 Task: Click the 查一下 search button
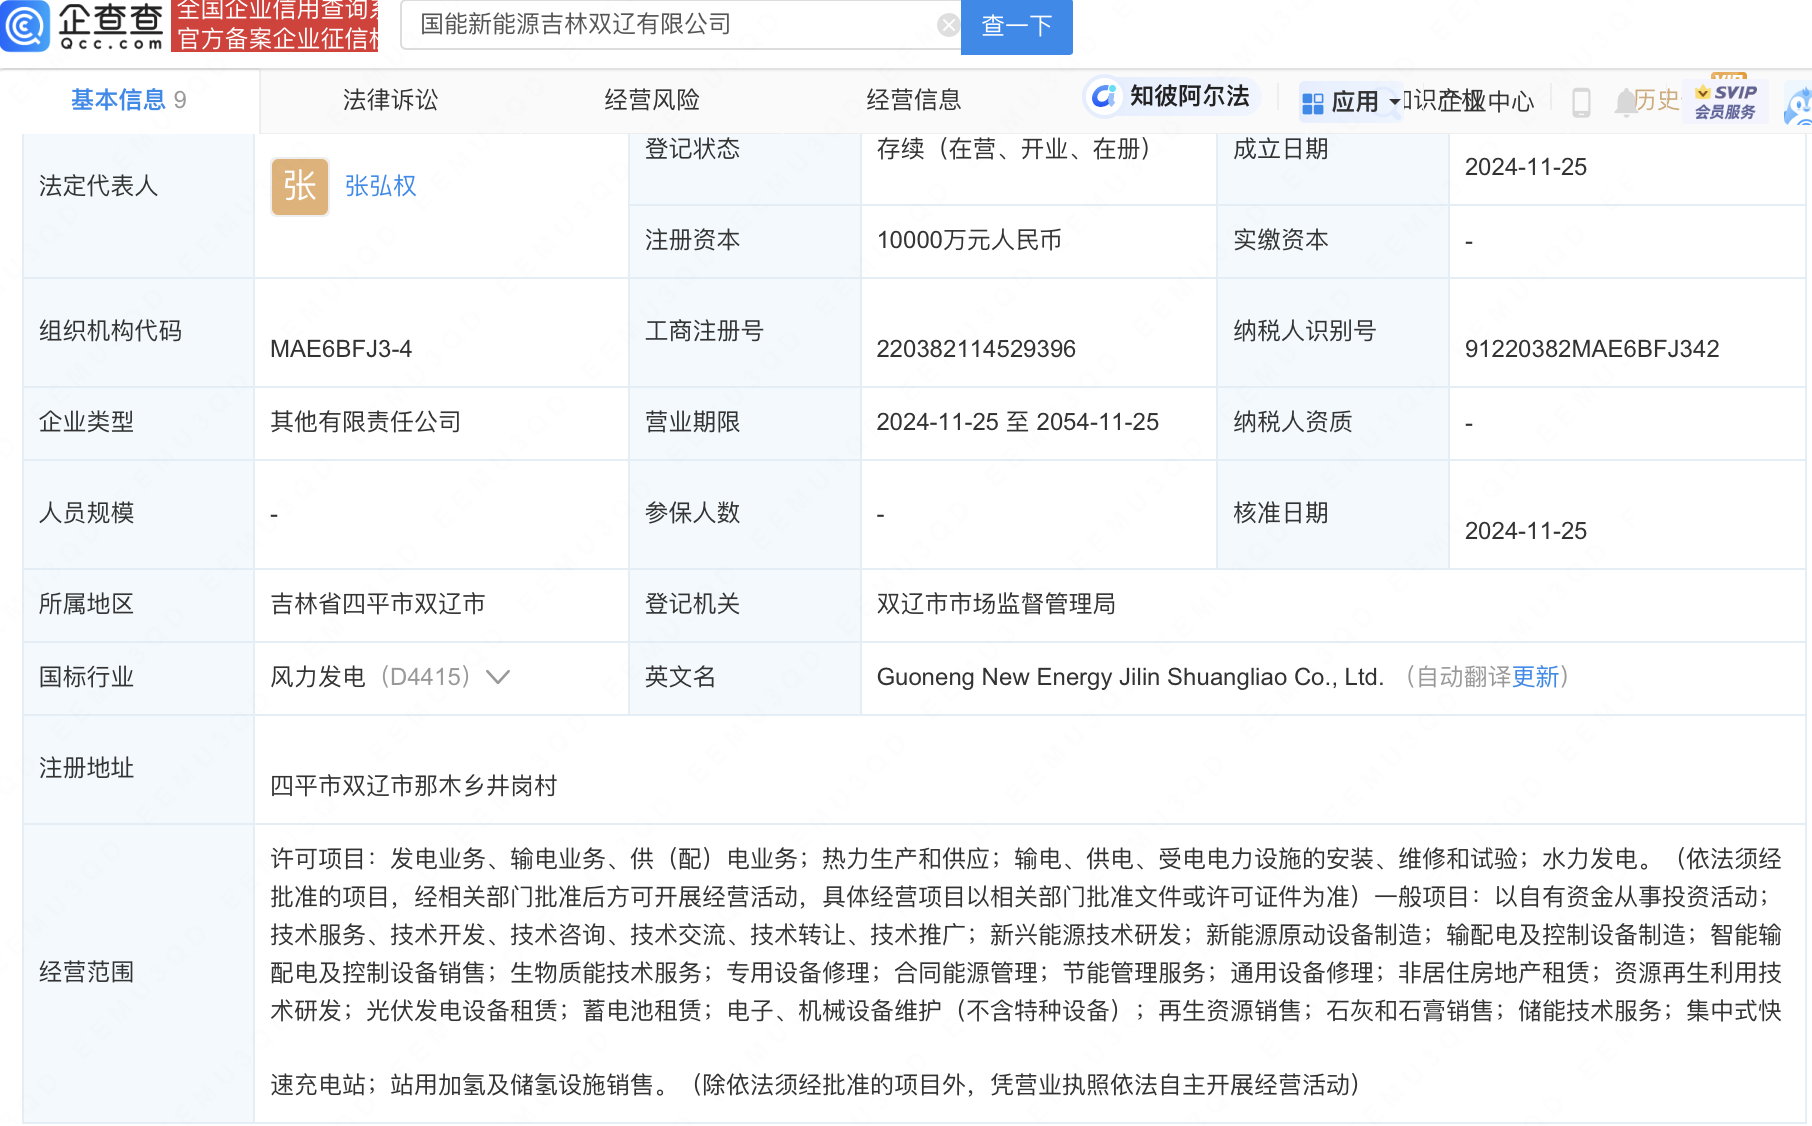pos(1016,26)
